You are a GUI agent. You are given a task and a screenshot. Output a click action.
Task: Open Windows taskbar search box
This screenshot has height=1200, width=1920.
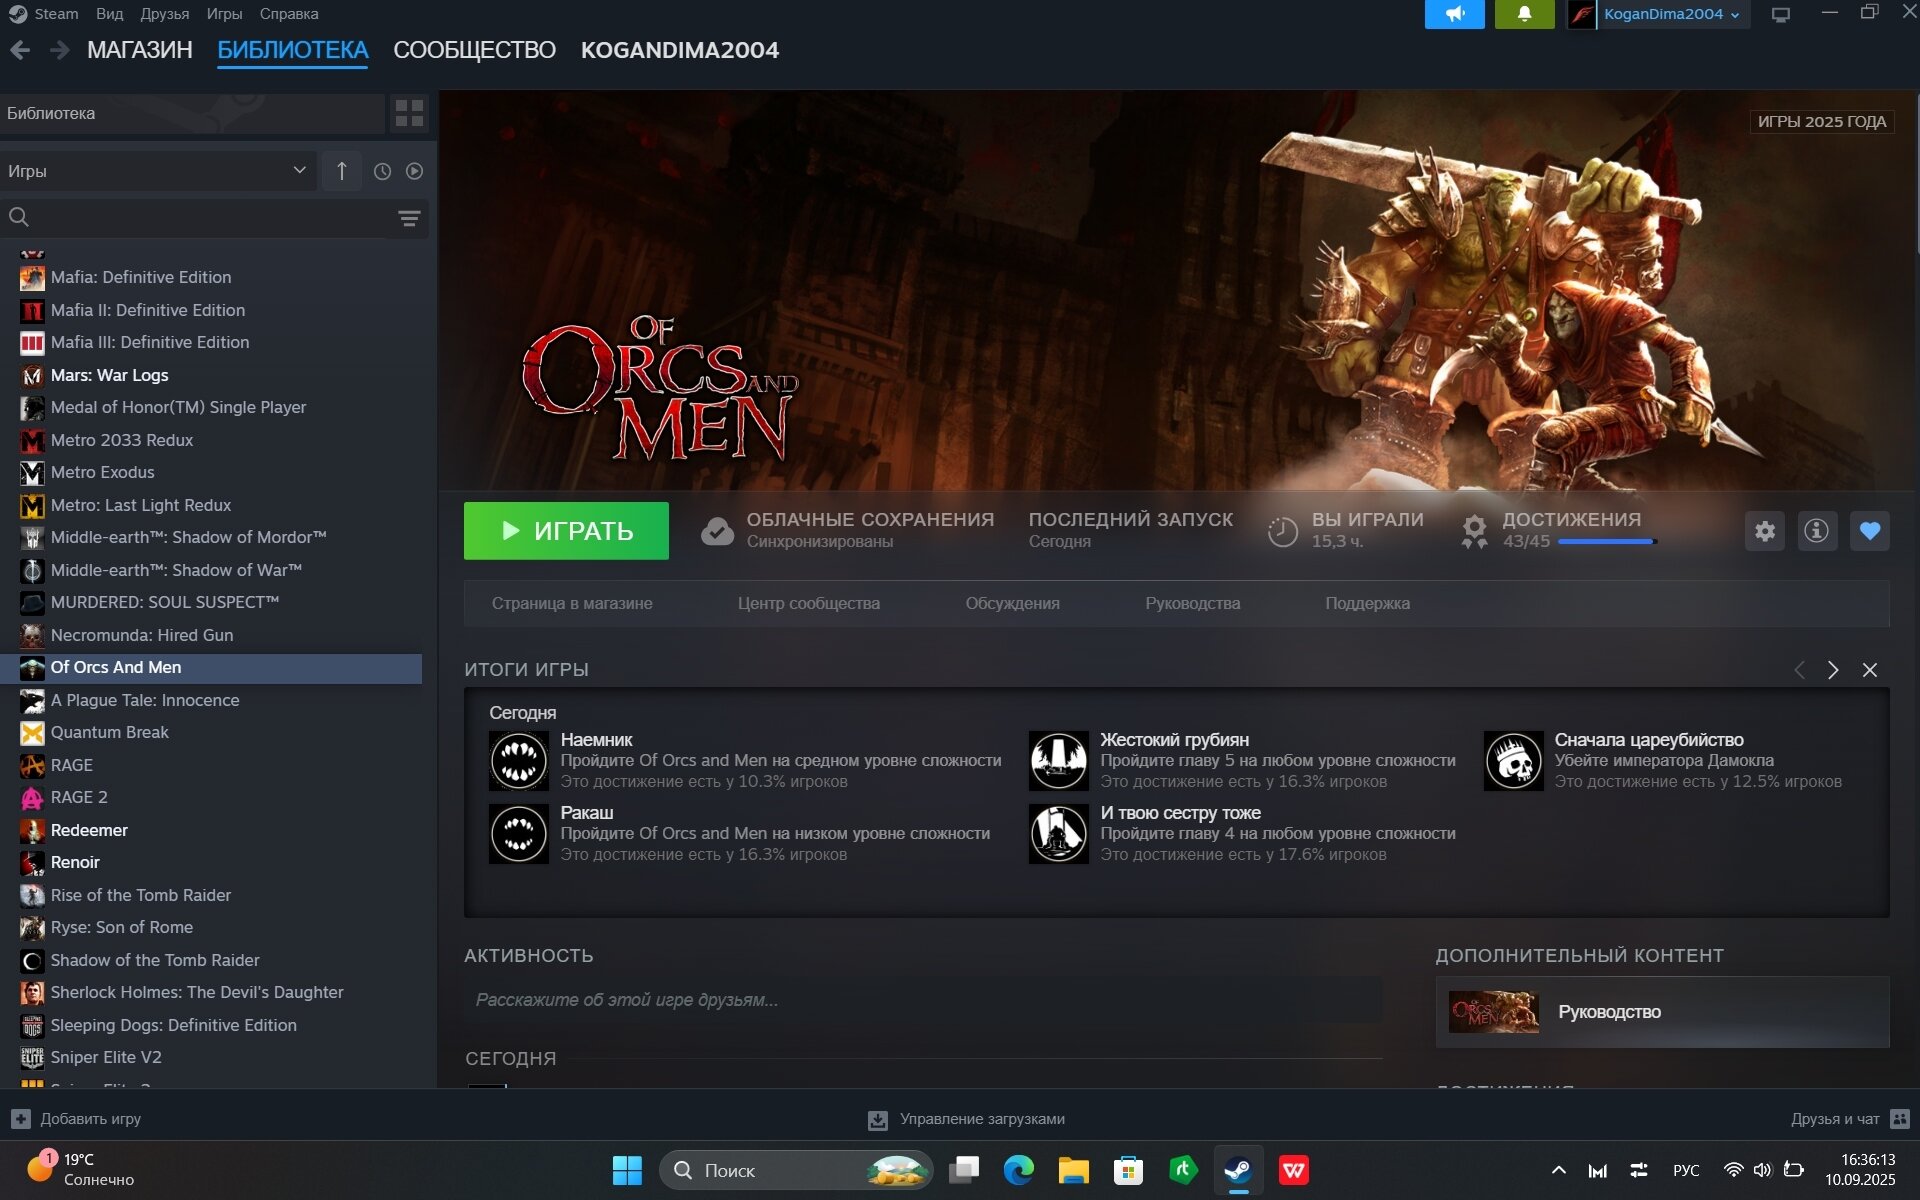pyautogui.click(x=796, y=1170)
